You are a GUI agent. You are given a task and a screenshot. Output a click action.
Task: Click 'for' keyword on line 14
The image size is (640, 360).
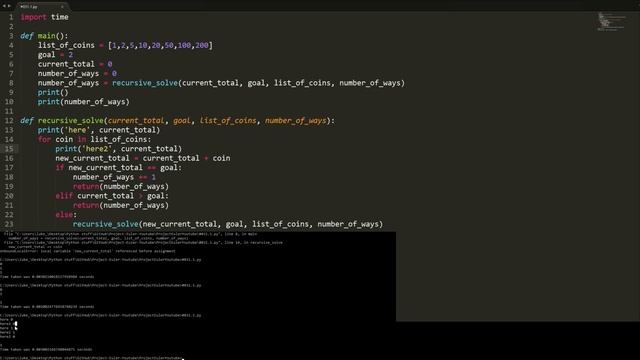pyautogui.click(x=44, y=140)
